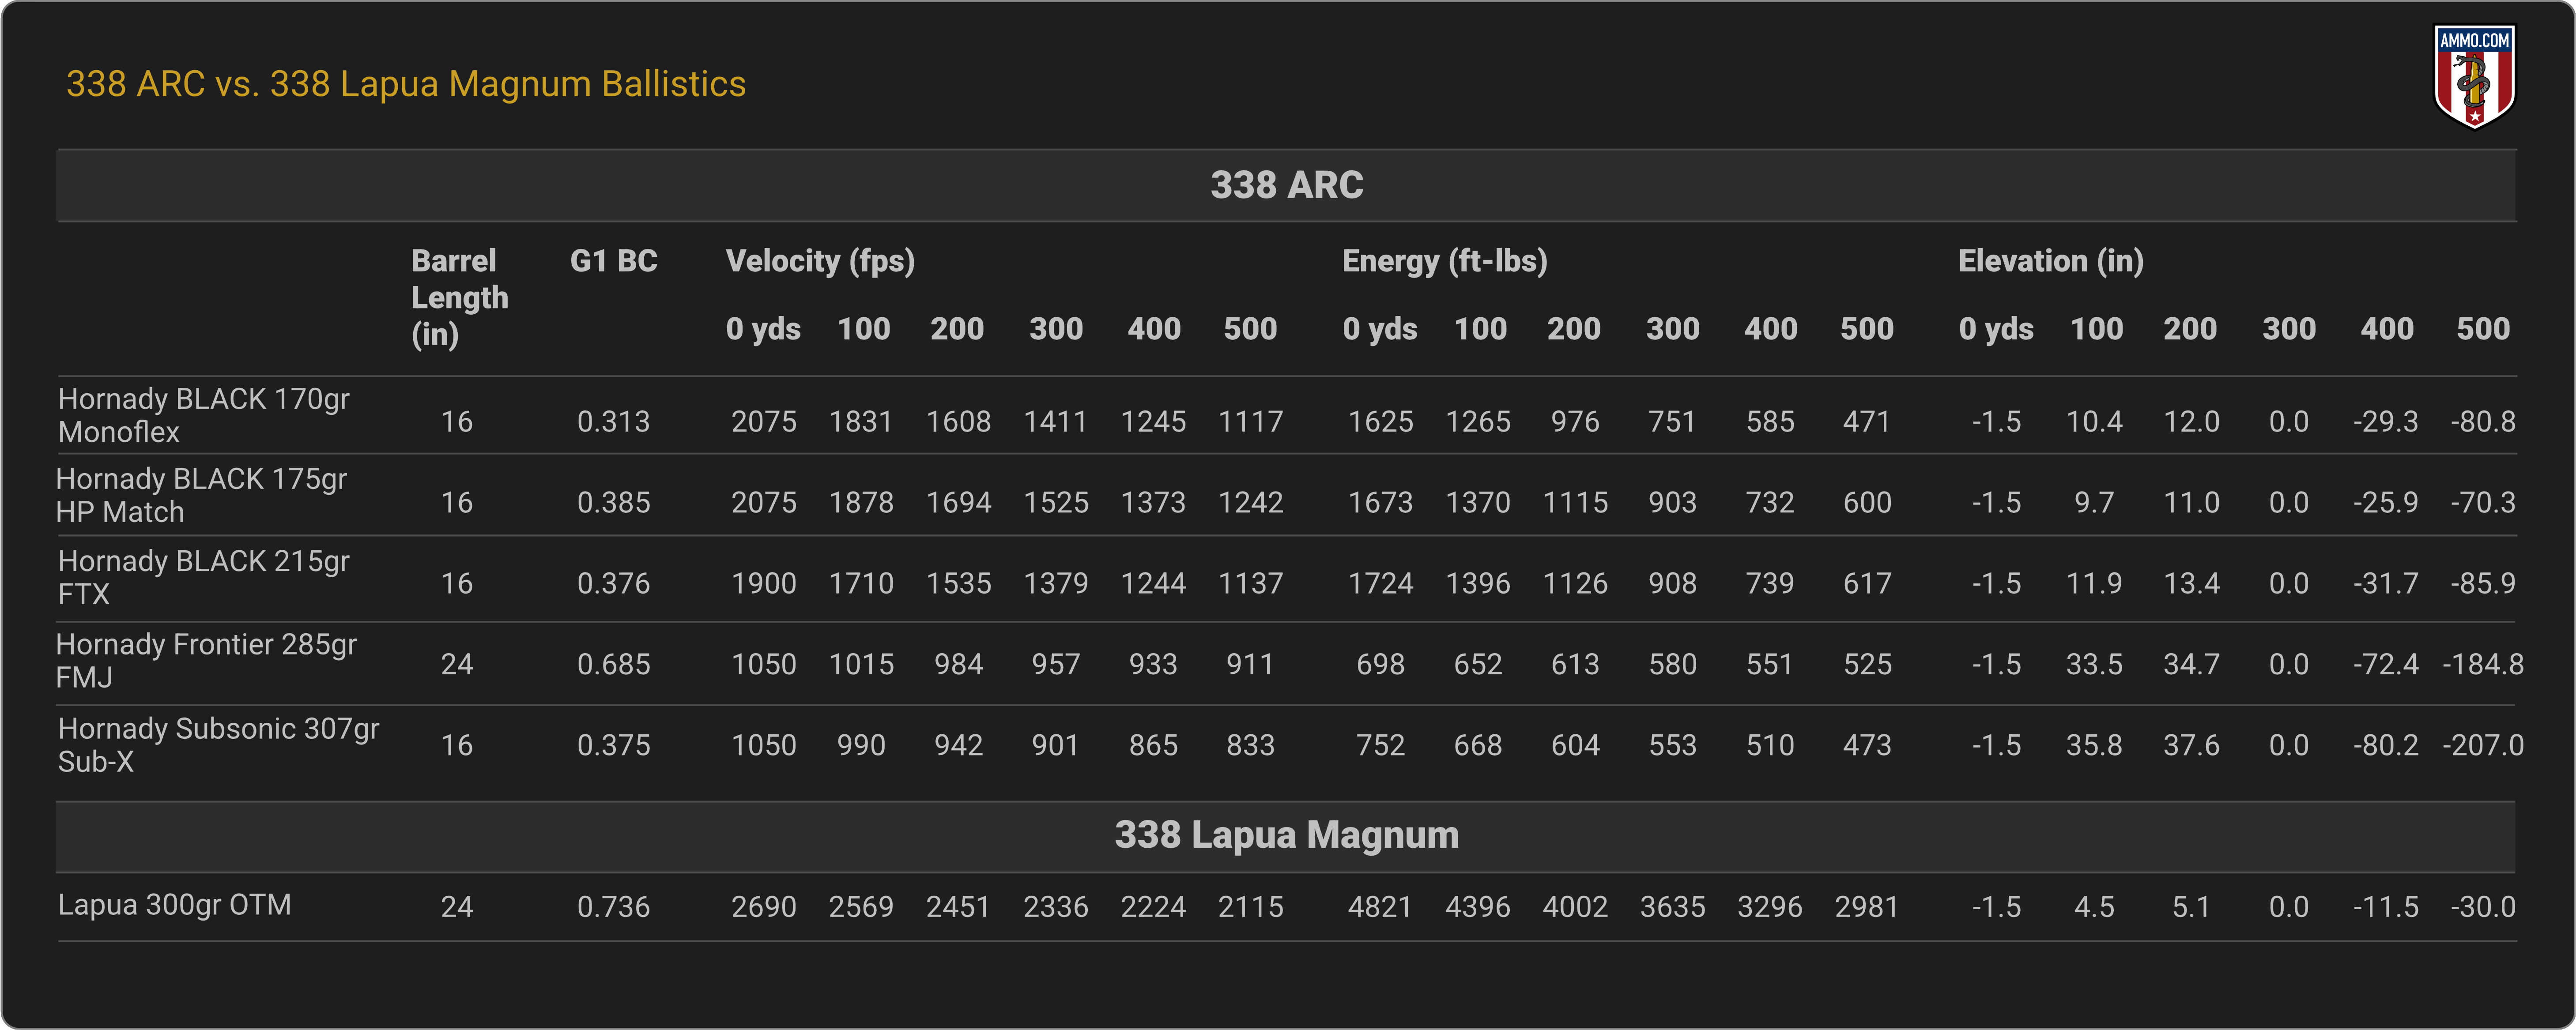Click the G1 BC value 0.375

pyautogui.click(x=614, y=746)
